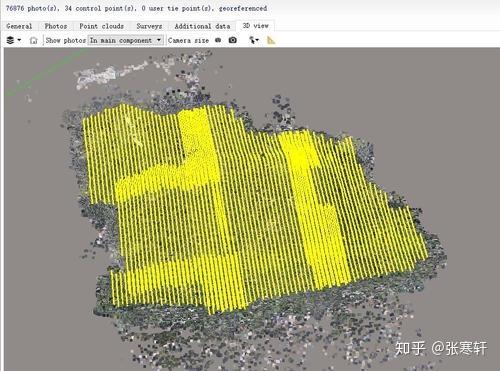The image size is (500, 371).
Task: Click the Show photos label
Action: [x=66, y=40]
